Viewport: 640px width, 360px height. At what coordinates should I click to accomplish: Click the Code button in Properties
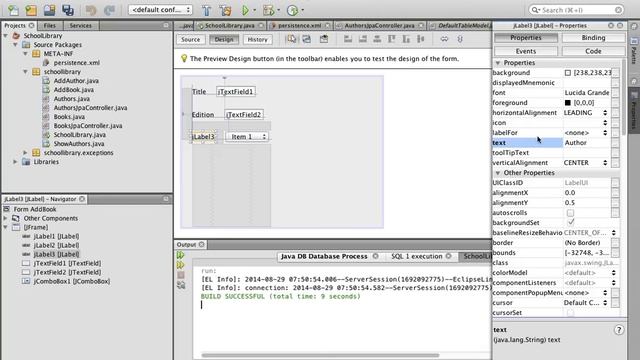click(x=593, y=51)
